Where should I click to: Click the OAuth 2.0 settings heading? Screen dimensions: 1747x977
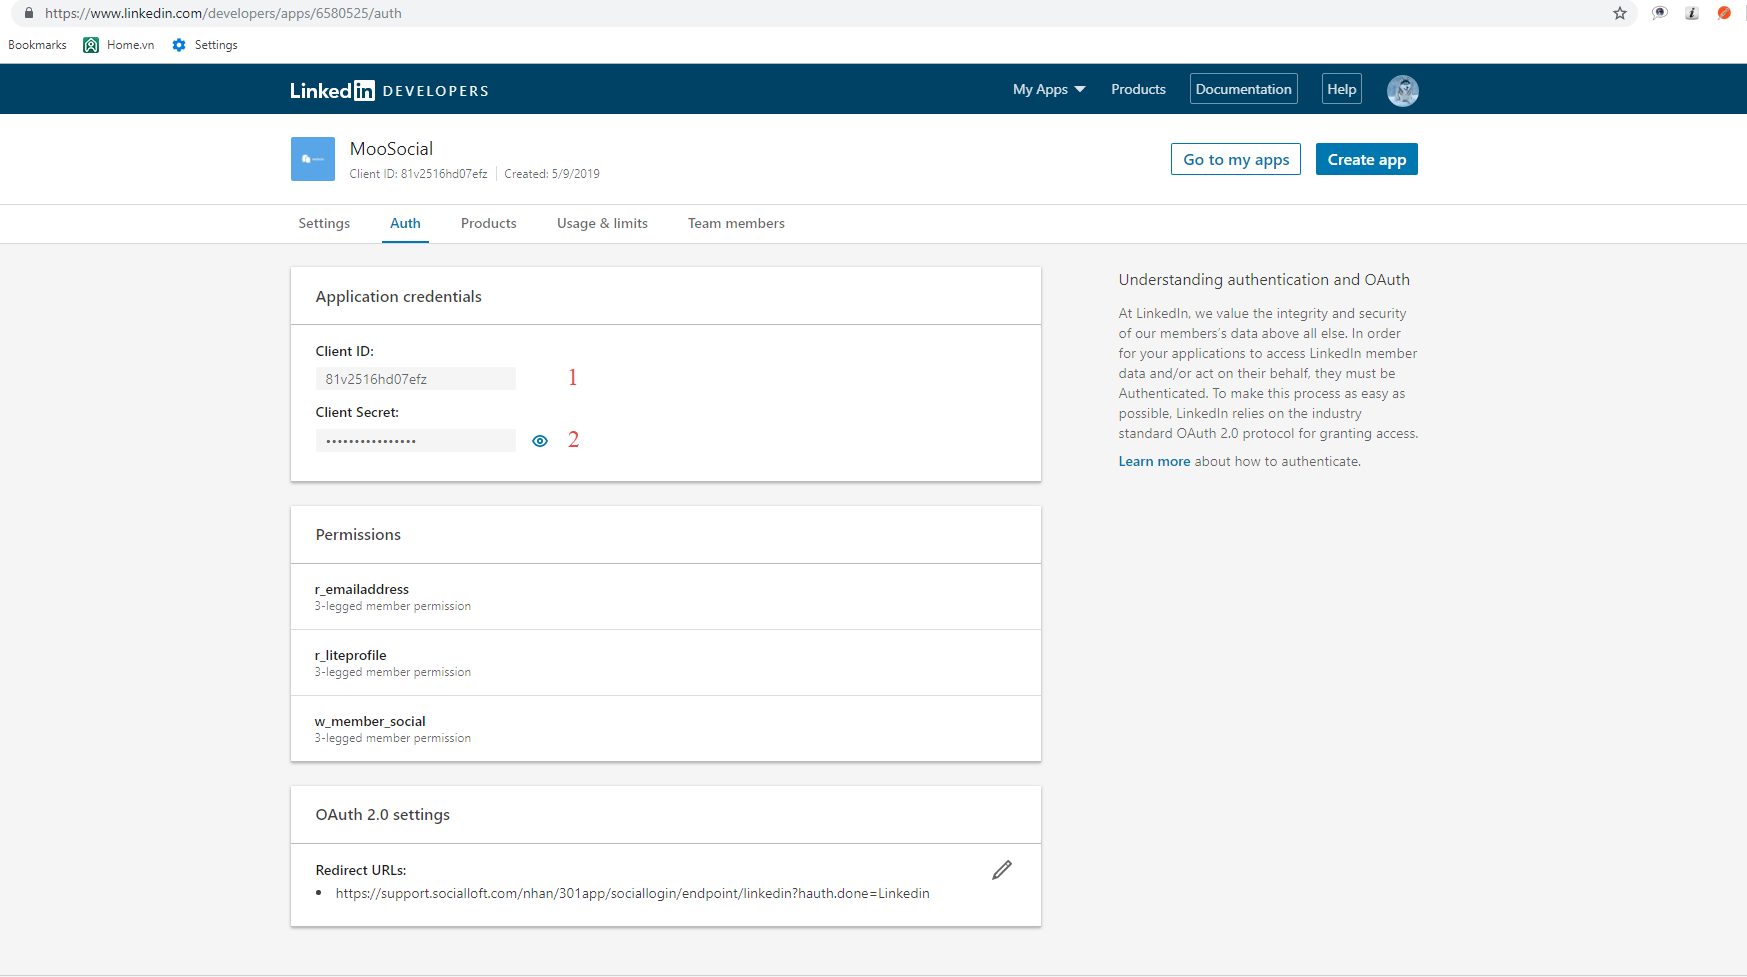coord(382,814)
